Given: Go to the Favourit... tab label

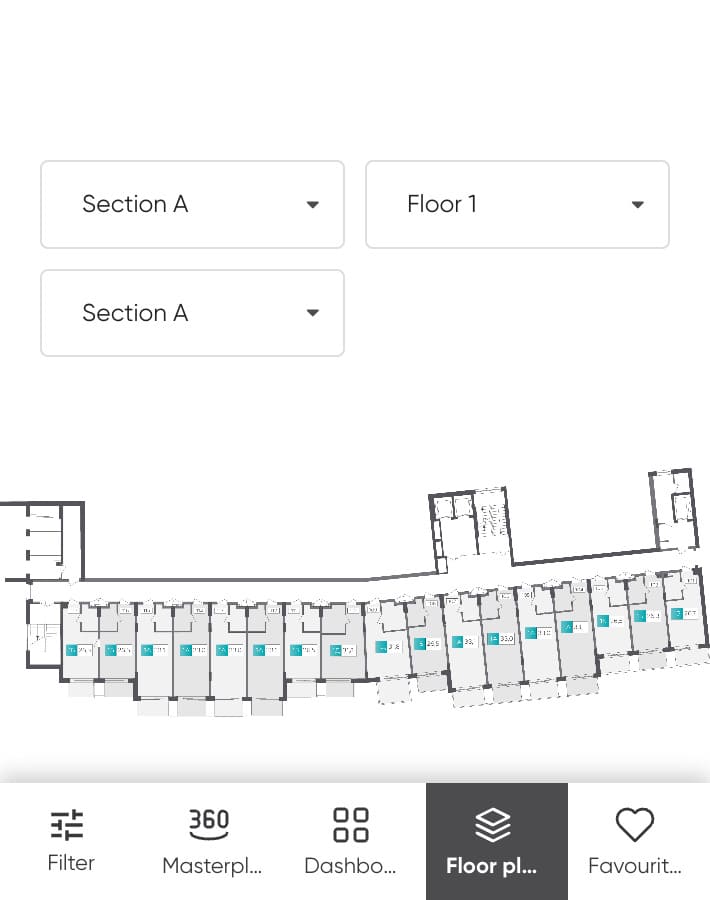Looking at the screenshot, I should coord(635,865).
